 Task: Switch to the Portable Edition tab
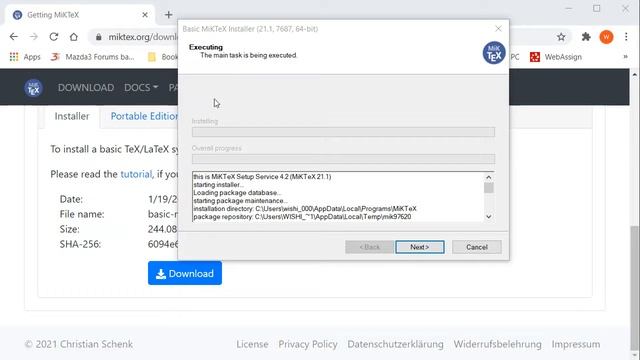pyautogui.click(x=144, y=116)
